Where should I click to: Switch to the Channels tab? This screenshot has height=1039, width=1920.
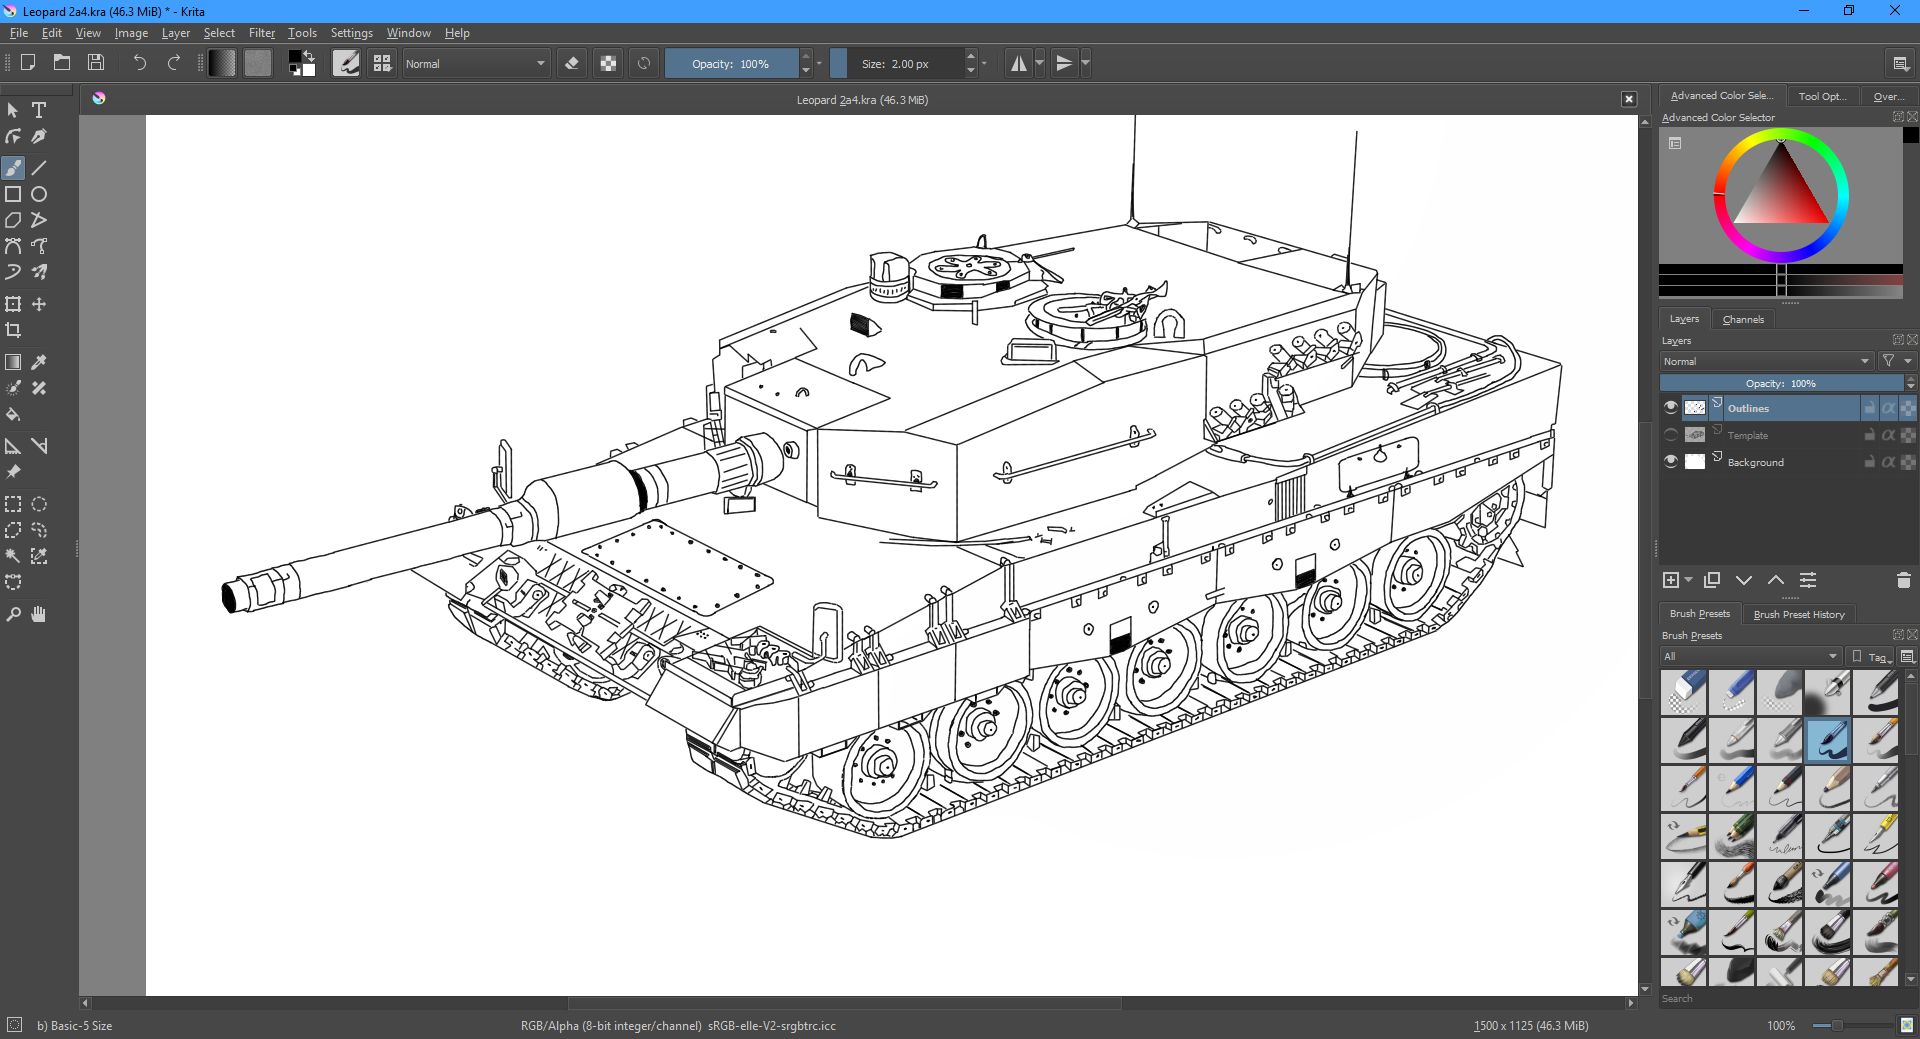pyautogui.click(x=1742, y=319)
